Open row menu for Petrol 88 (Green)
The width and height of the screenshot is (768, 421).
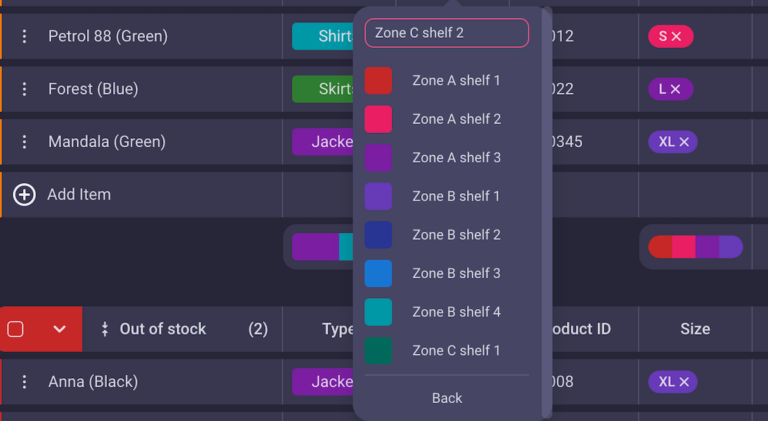click(x=24, y=36)
